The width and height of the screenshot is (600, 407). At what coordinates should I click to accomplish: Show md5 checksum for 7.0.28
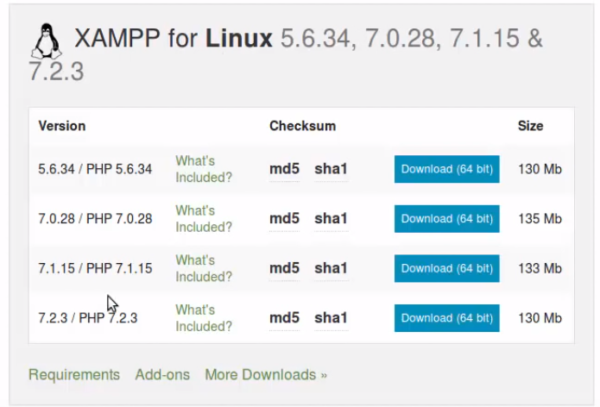tap(284, 219)
